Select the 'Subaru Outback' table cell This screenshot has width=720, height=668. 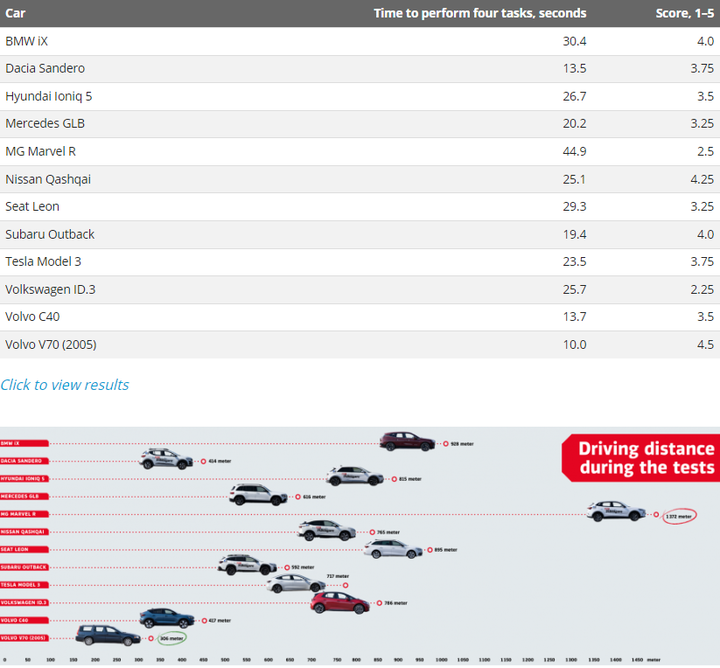click(x=50, y=234)
